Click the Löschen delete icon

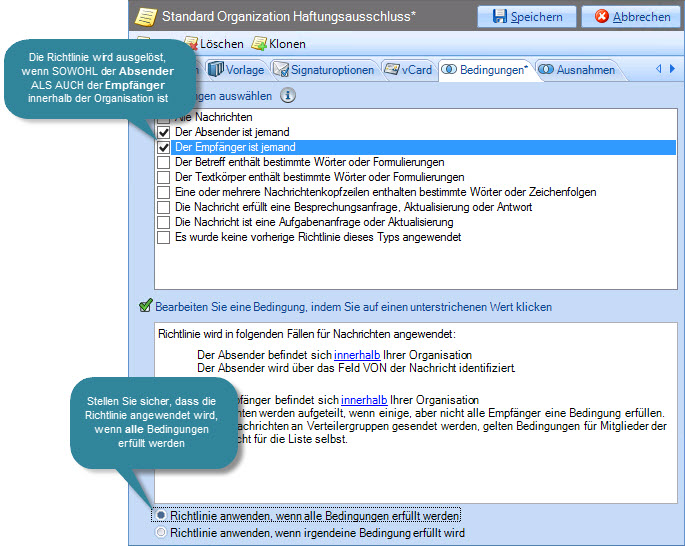coord(191,43)
